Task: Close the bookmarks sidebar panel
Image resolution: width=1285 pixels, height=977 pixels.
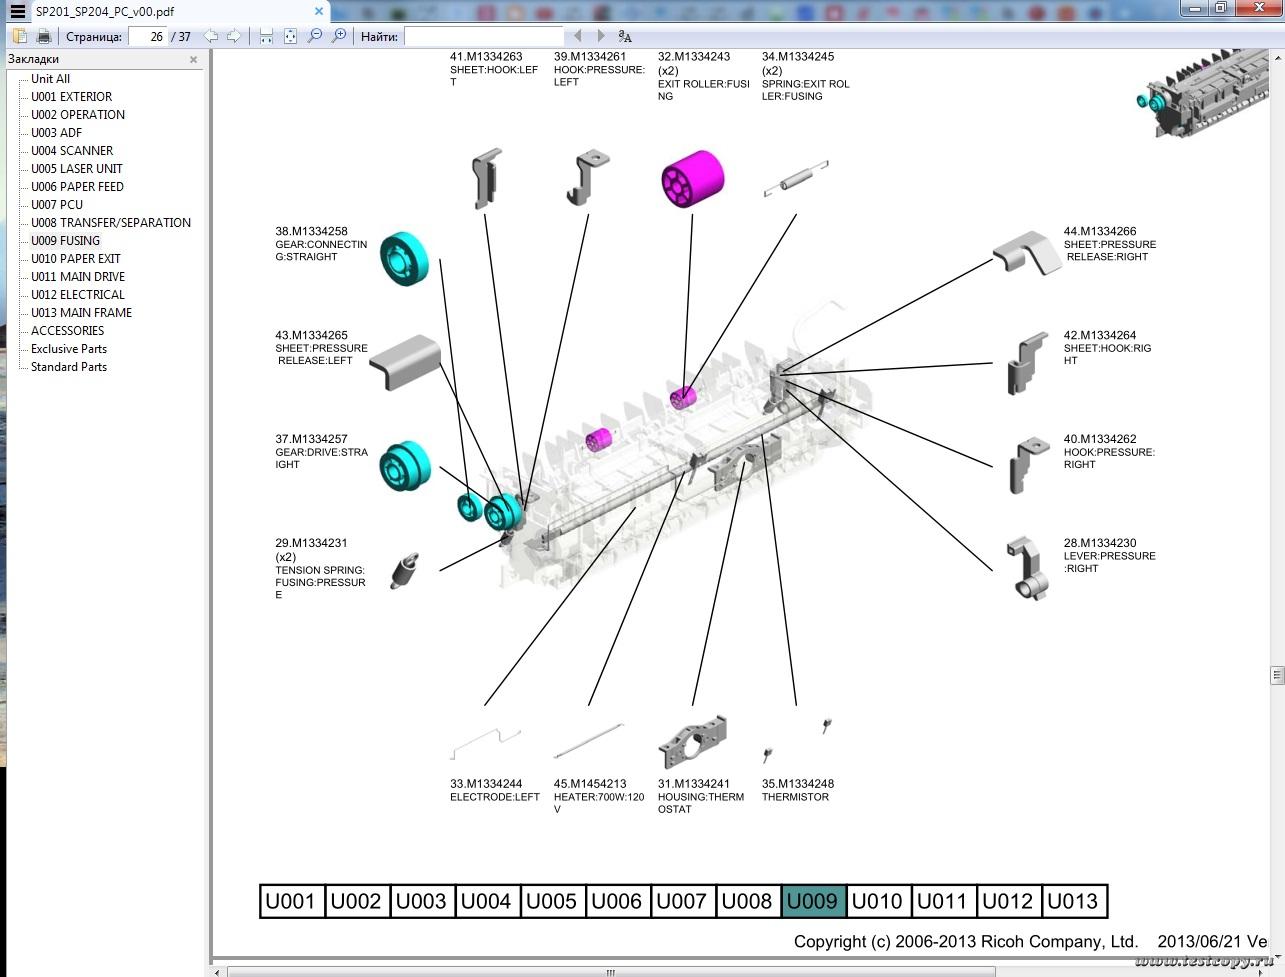Action: [x=194, y=60]
